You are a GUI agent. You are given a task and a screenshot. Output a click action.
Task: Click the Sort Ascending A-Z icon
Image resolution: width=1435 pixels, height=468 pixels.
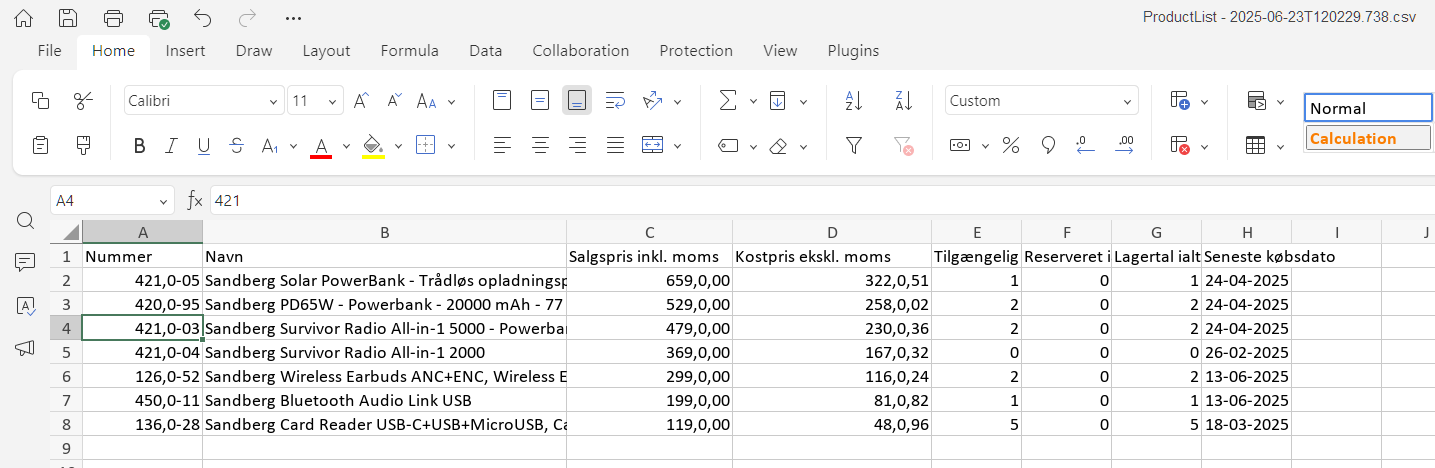854,100
